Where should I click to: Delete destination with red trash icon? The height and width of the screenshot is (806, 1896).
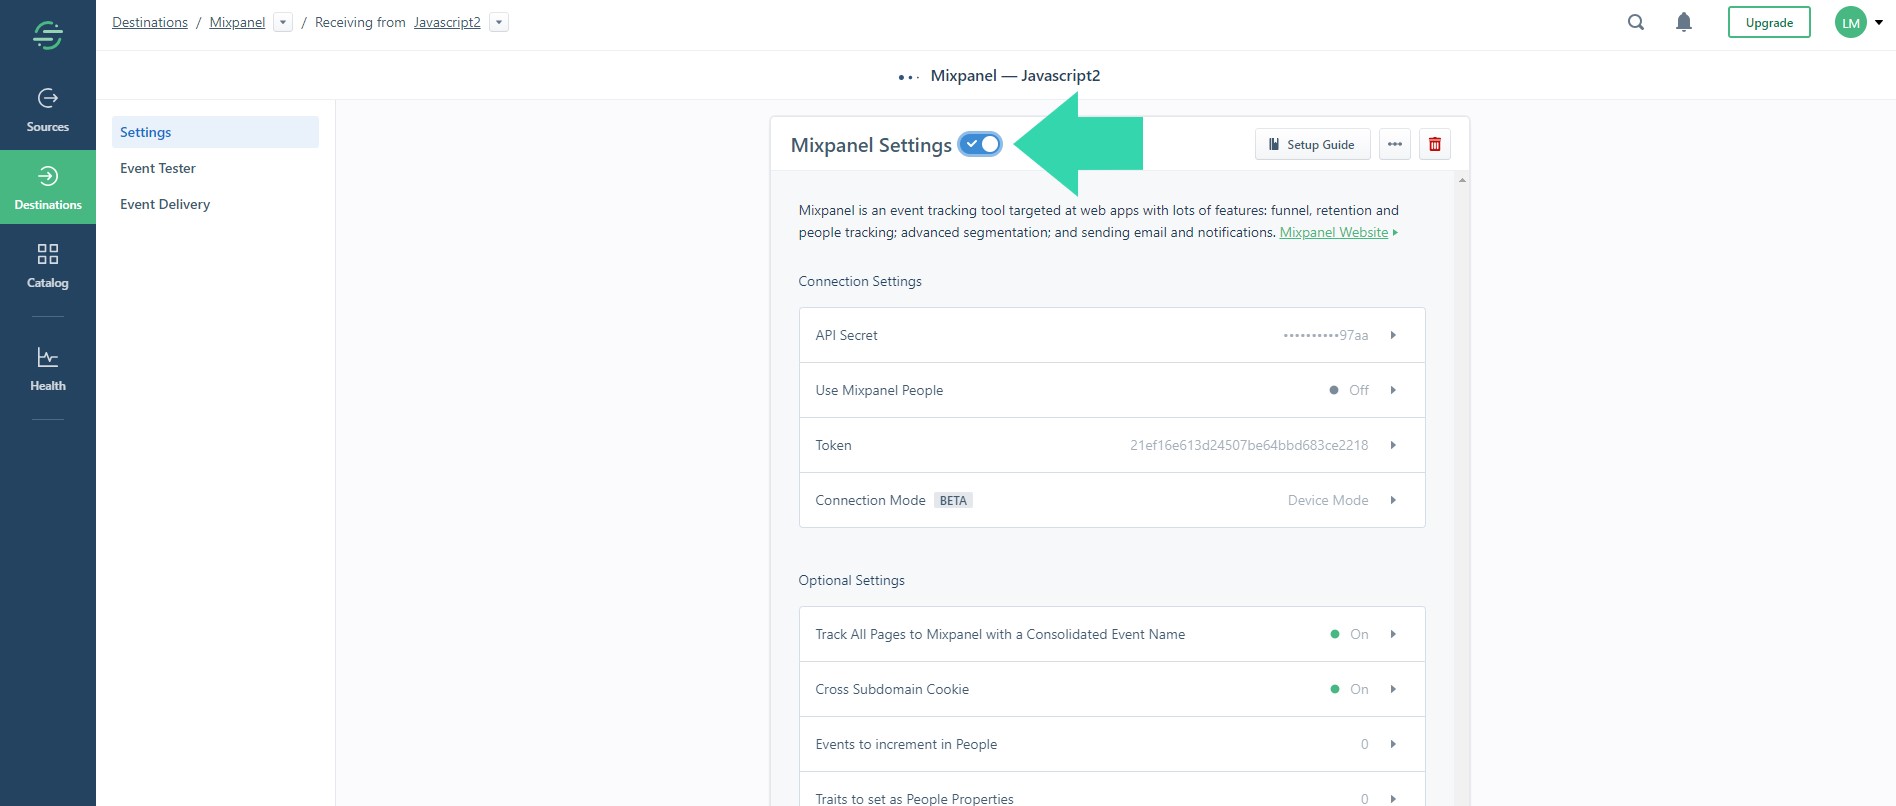pos(1435,144)
